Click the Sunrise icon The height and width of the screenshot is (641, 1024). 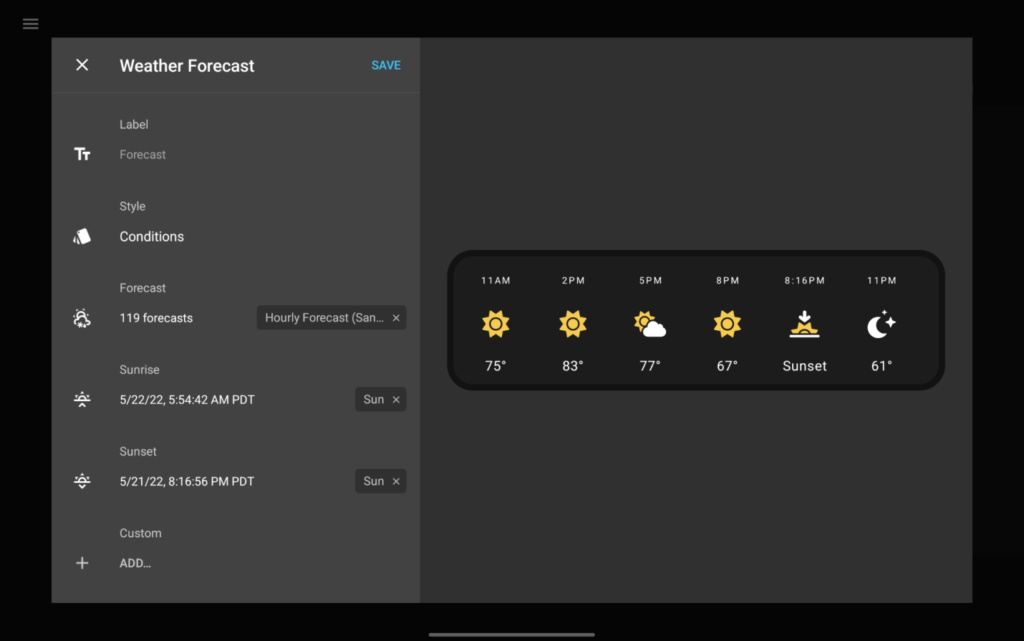click(82, 400)
